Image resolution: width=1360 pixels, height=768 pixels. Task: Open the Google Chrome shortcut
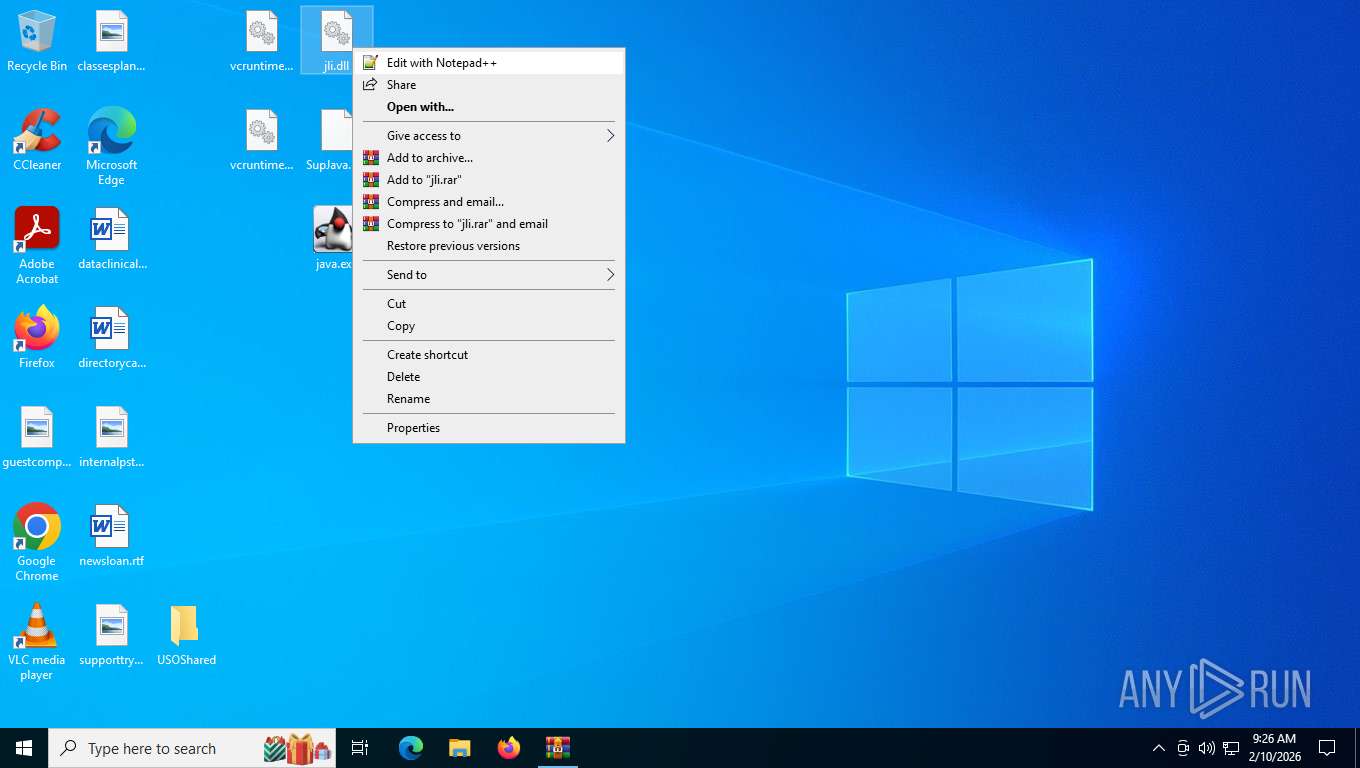37,543
